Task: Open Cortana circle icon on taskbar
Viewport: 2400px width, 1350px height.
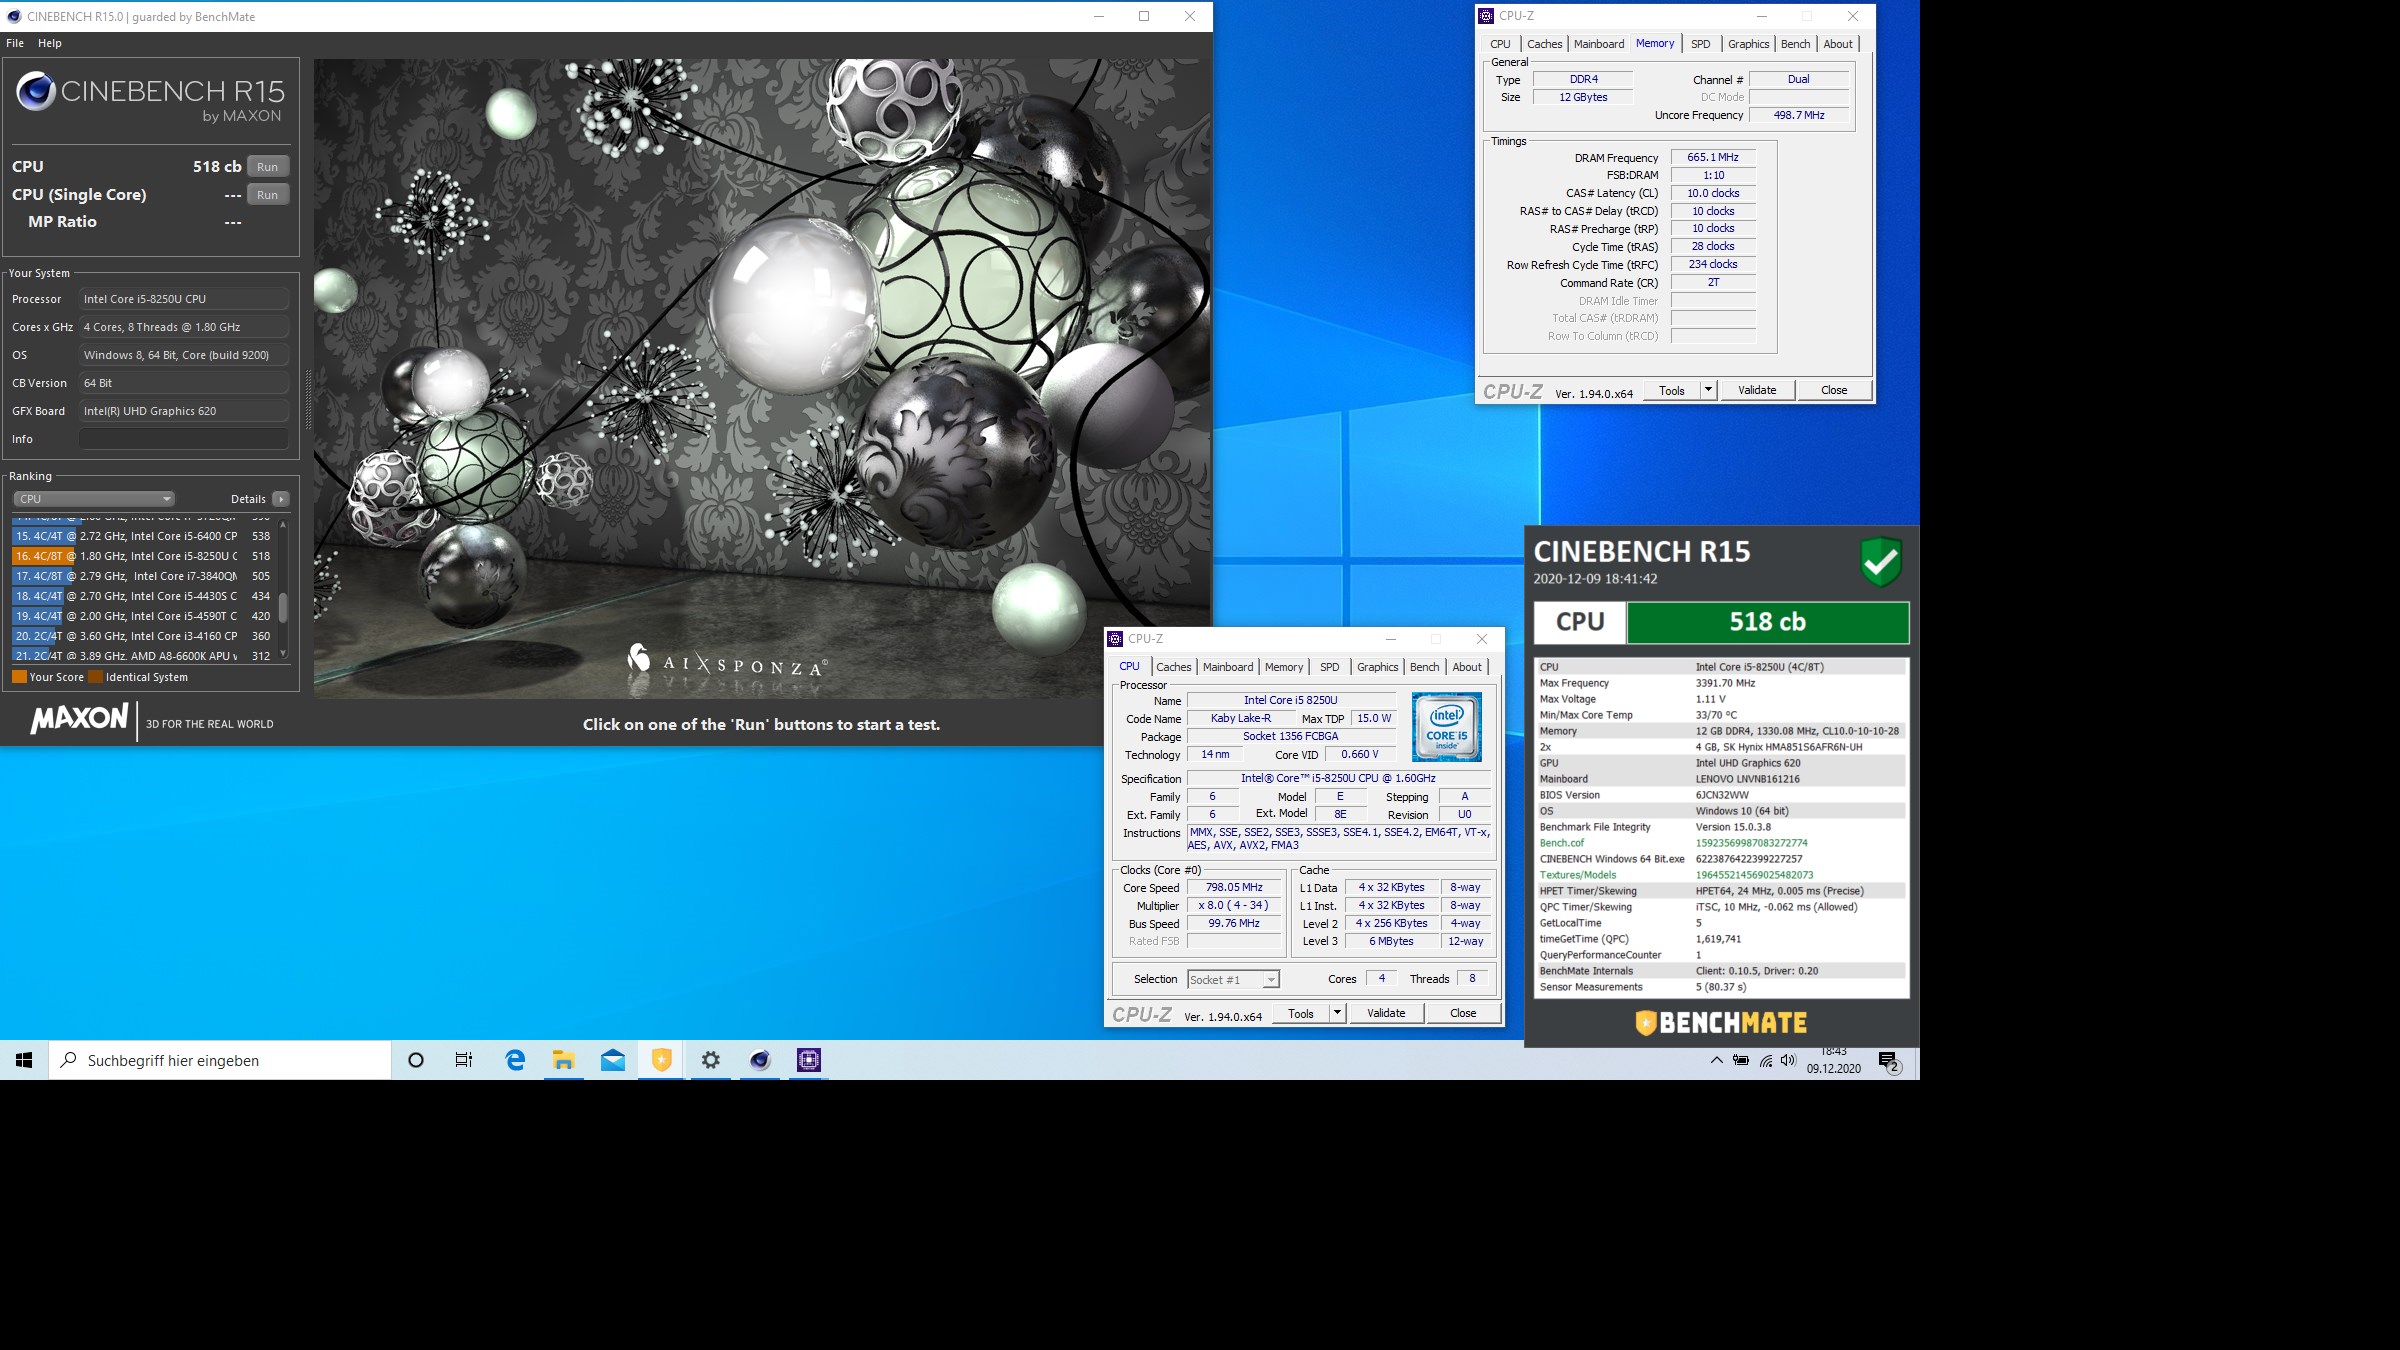Action: [416, 1060]
